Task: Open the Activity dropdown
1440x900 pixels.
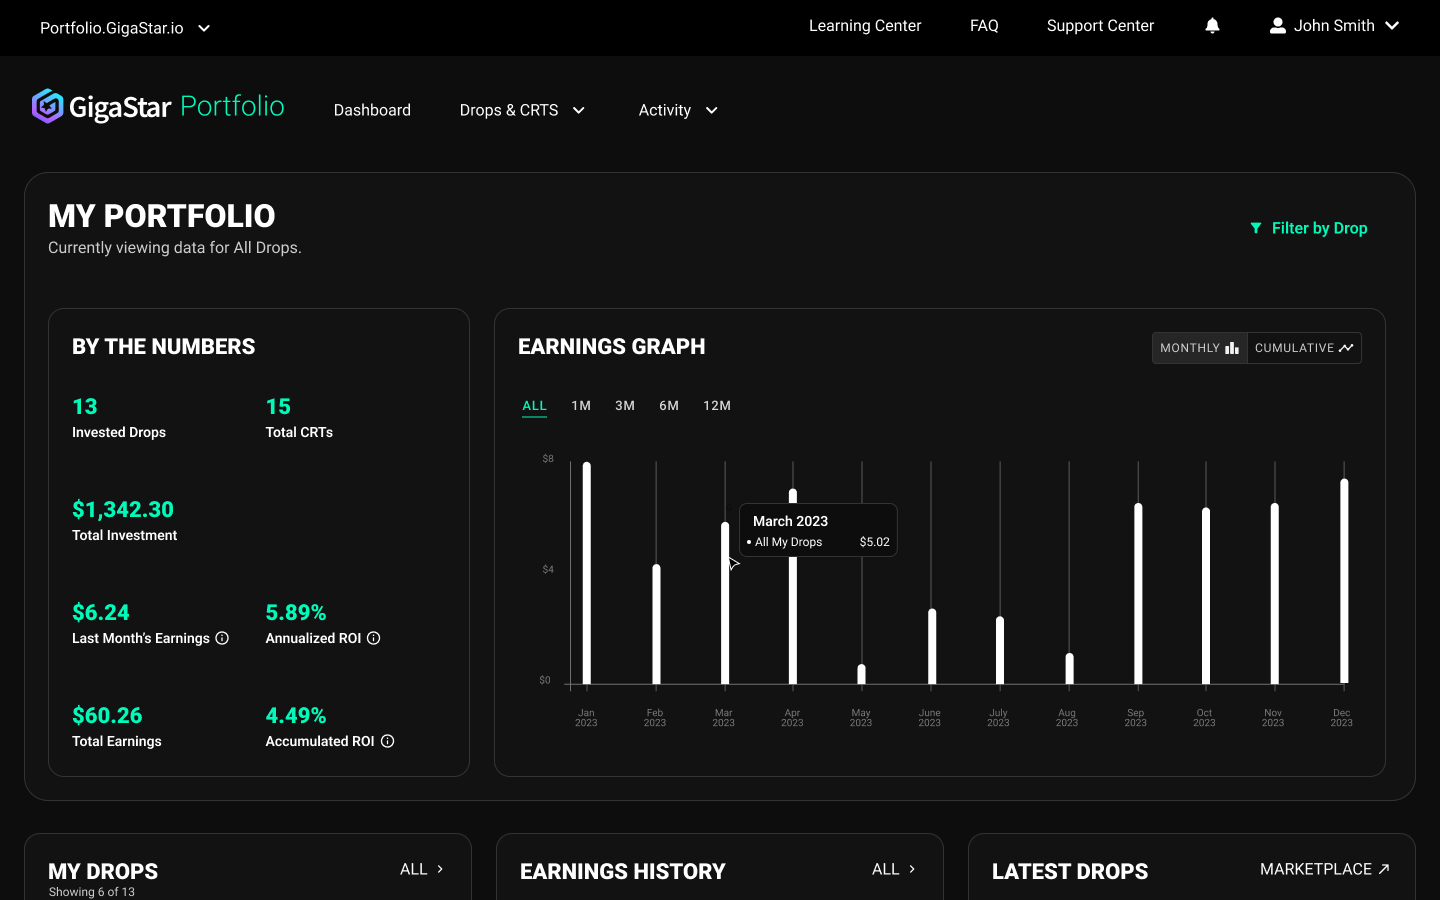Action: coord(677,110)
